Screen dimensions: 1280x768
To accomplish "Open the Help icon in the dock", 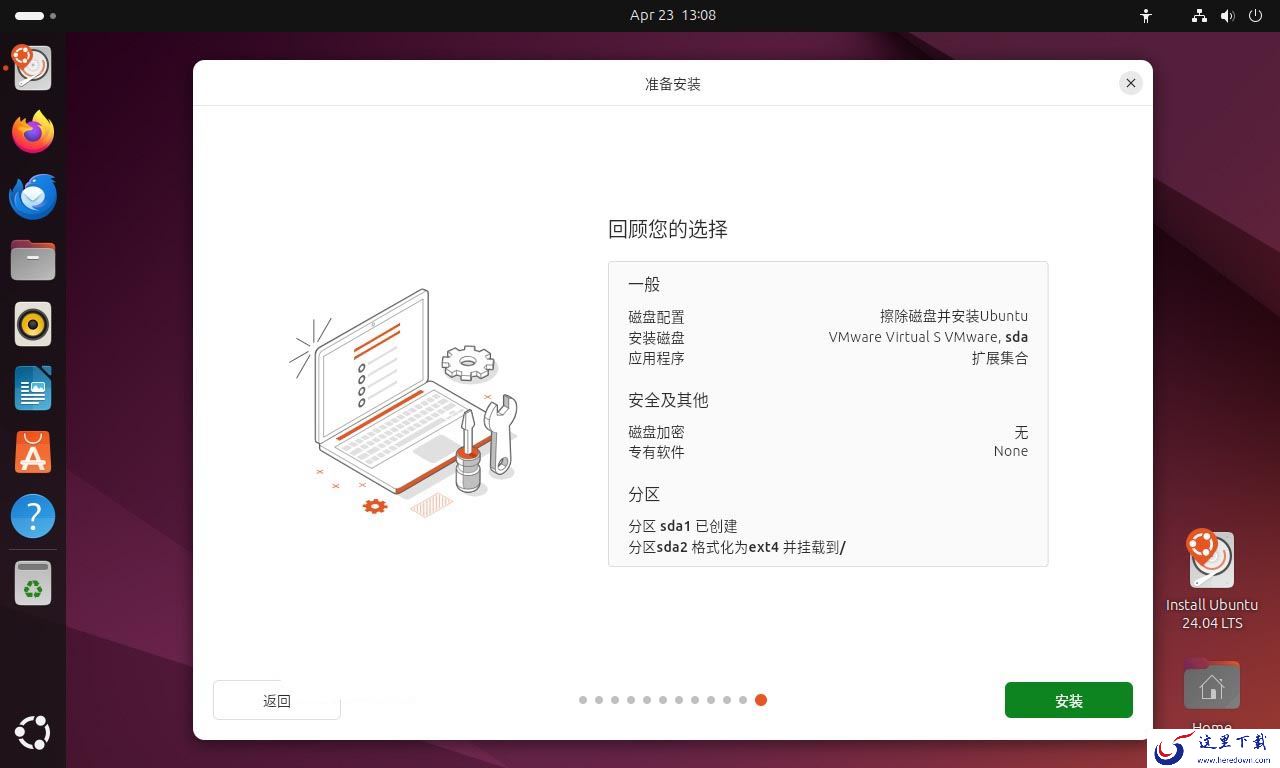I will click(33, 516).
